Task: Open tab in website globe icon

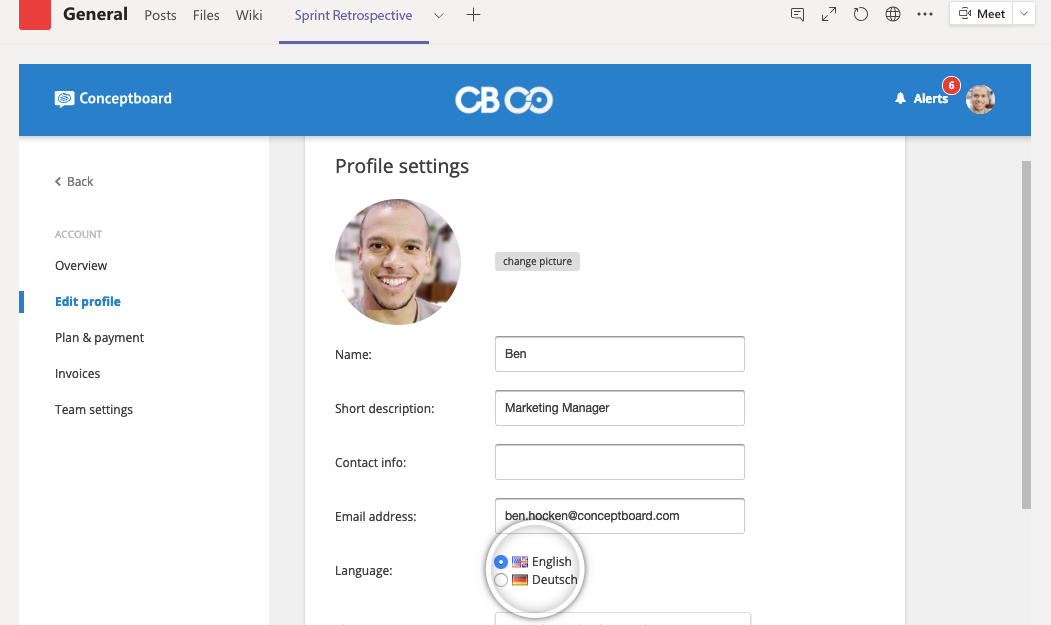Action: 893,15
